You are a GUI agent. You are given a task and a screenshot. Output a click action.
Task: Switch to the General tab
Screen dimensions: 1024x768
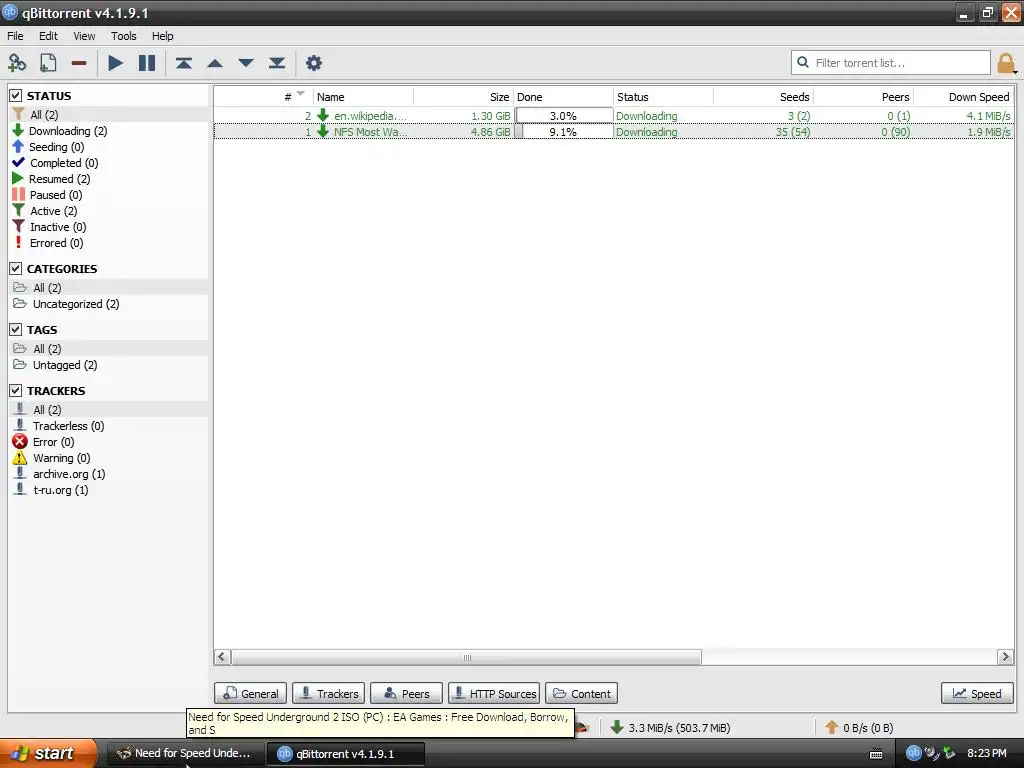251,694
